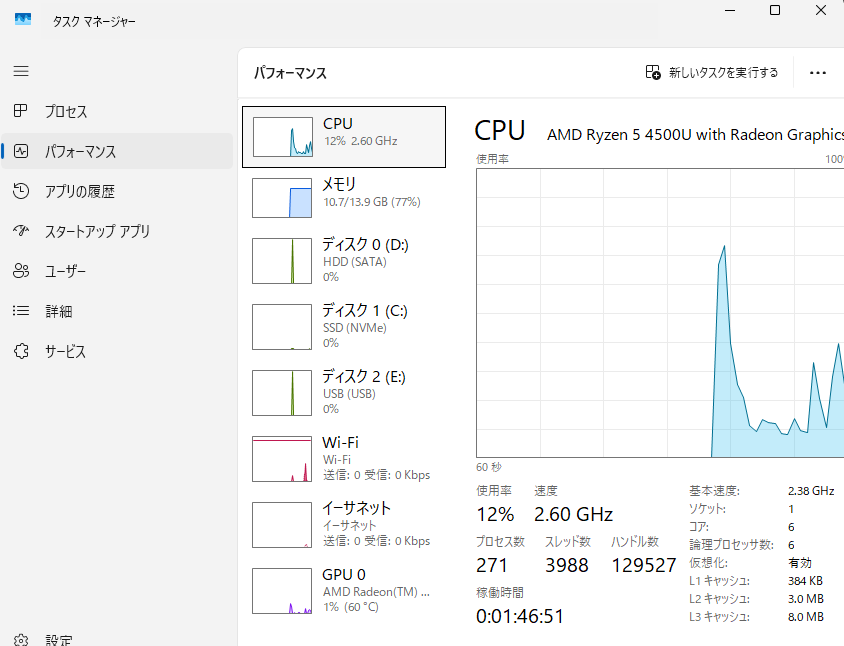844x646 pixels.
Task: Click the プロセス grid icon
Action: 20,111
